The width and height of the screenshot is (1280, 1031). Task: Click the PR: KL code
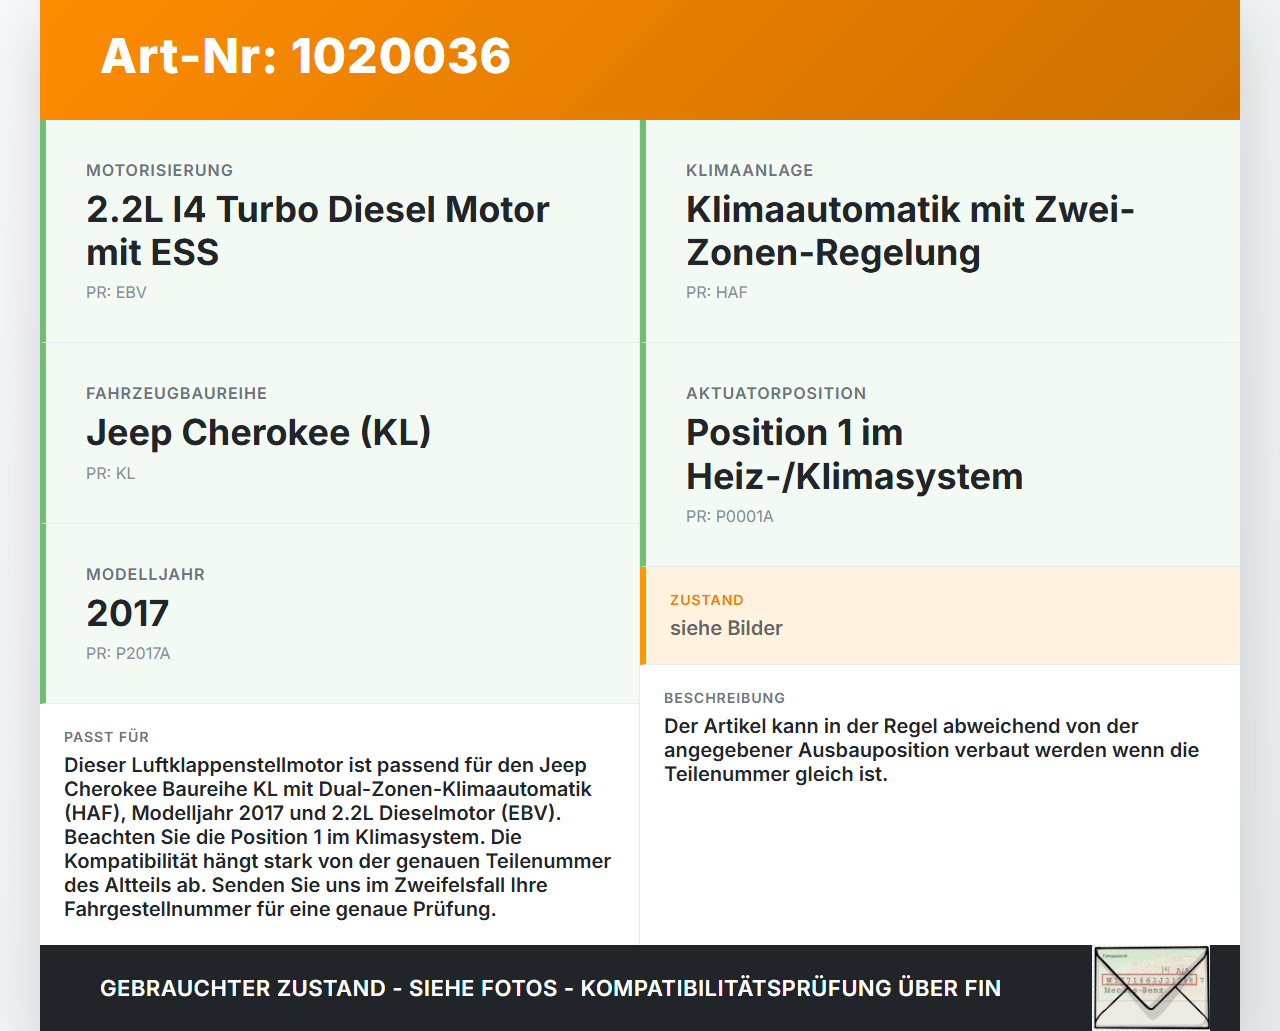coord(111,473)
